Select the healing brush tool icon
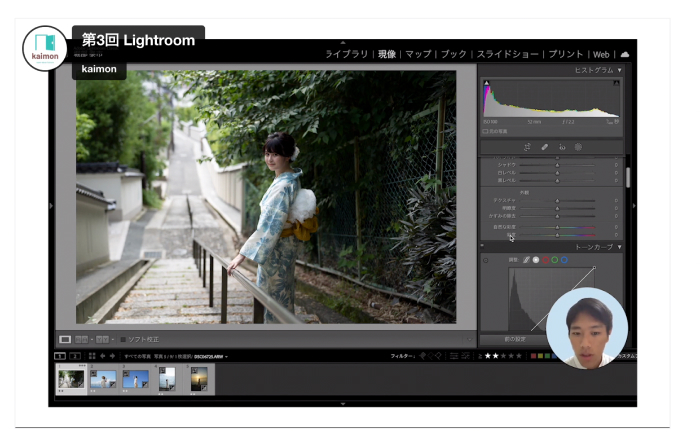The width and height of the screenshot is (700, 440). [544, 147]
